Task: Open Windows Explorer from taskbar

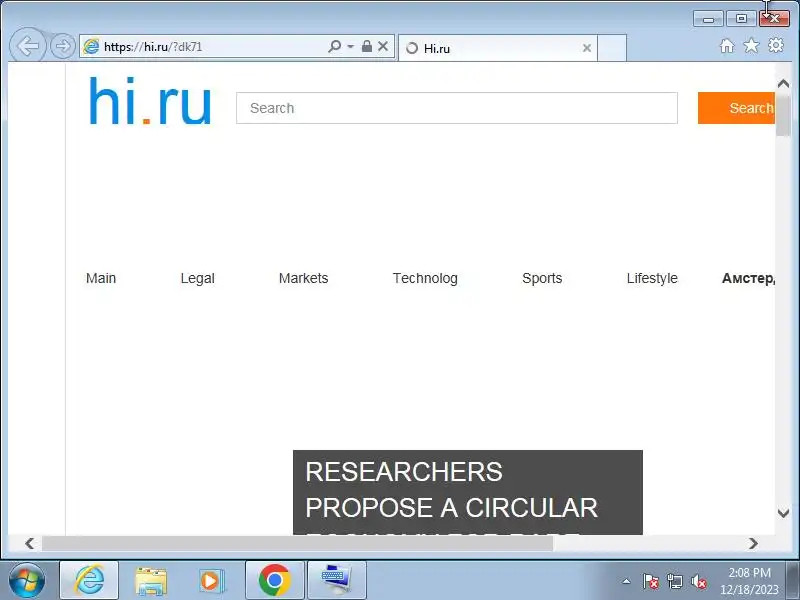Action: tap(151, 581)
